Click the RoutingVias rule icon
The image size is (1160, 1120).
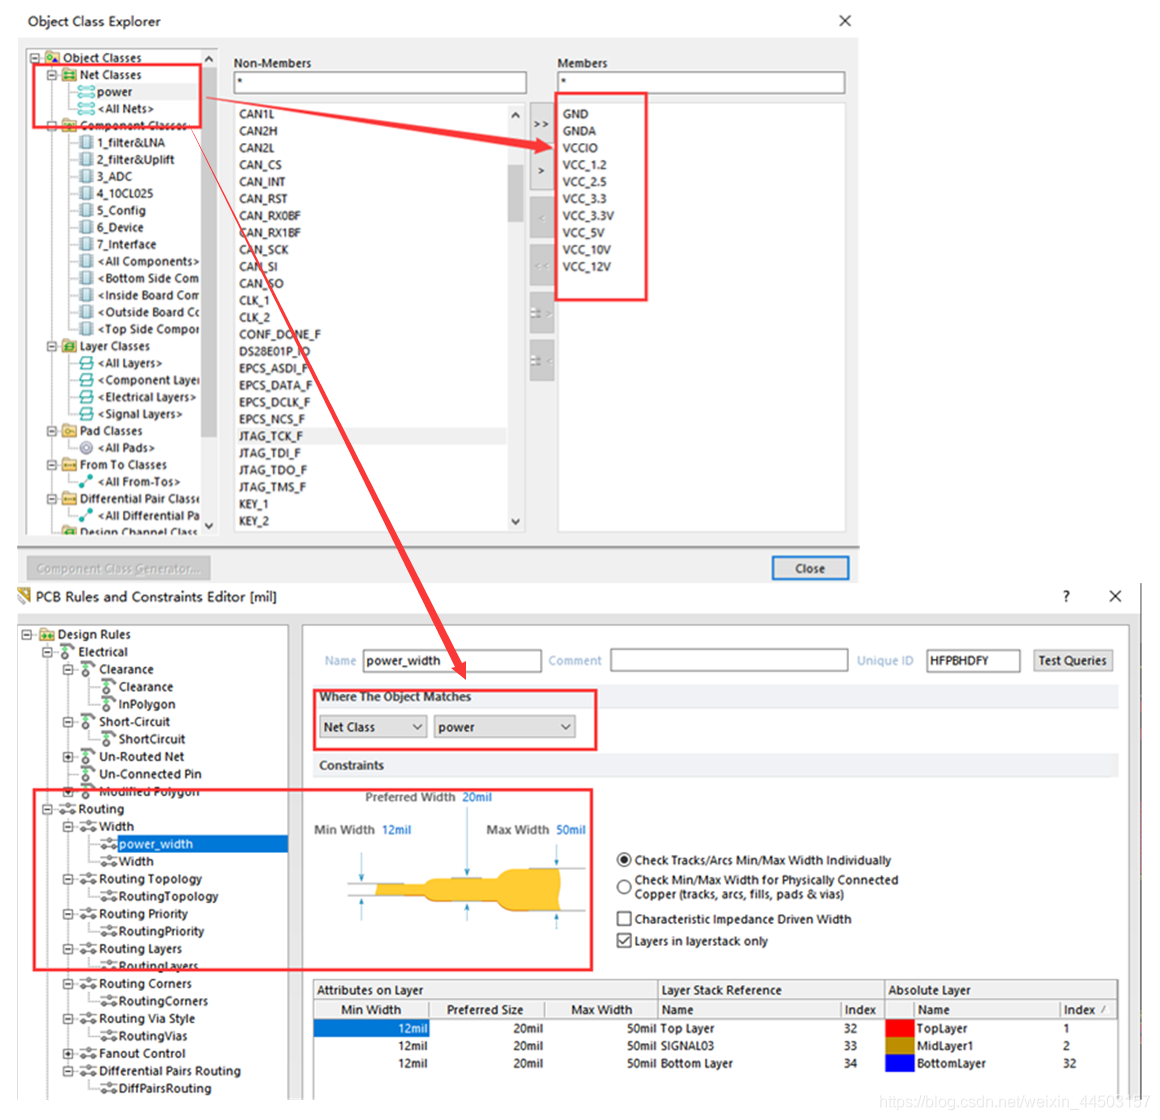(x=107, y=1036)
